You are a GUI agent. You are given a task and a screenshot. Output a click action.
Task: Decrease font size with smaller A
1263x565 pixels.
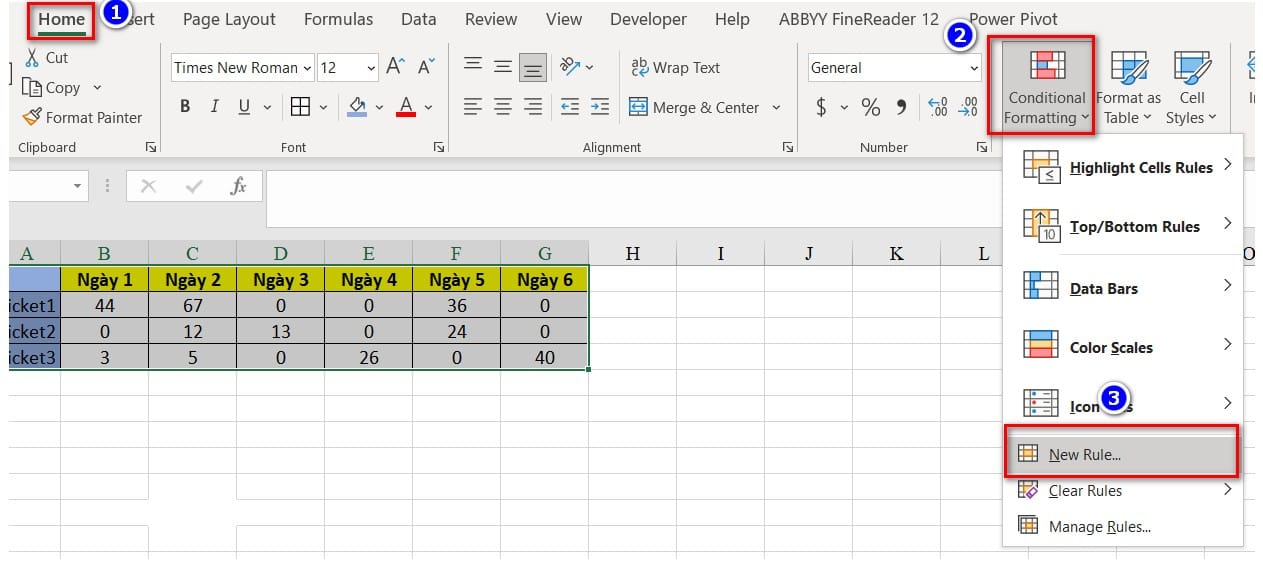click(426, 67)
